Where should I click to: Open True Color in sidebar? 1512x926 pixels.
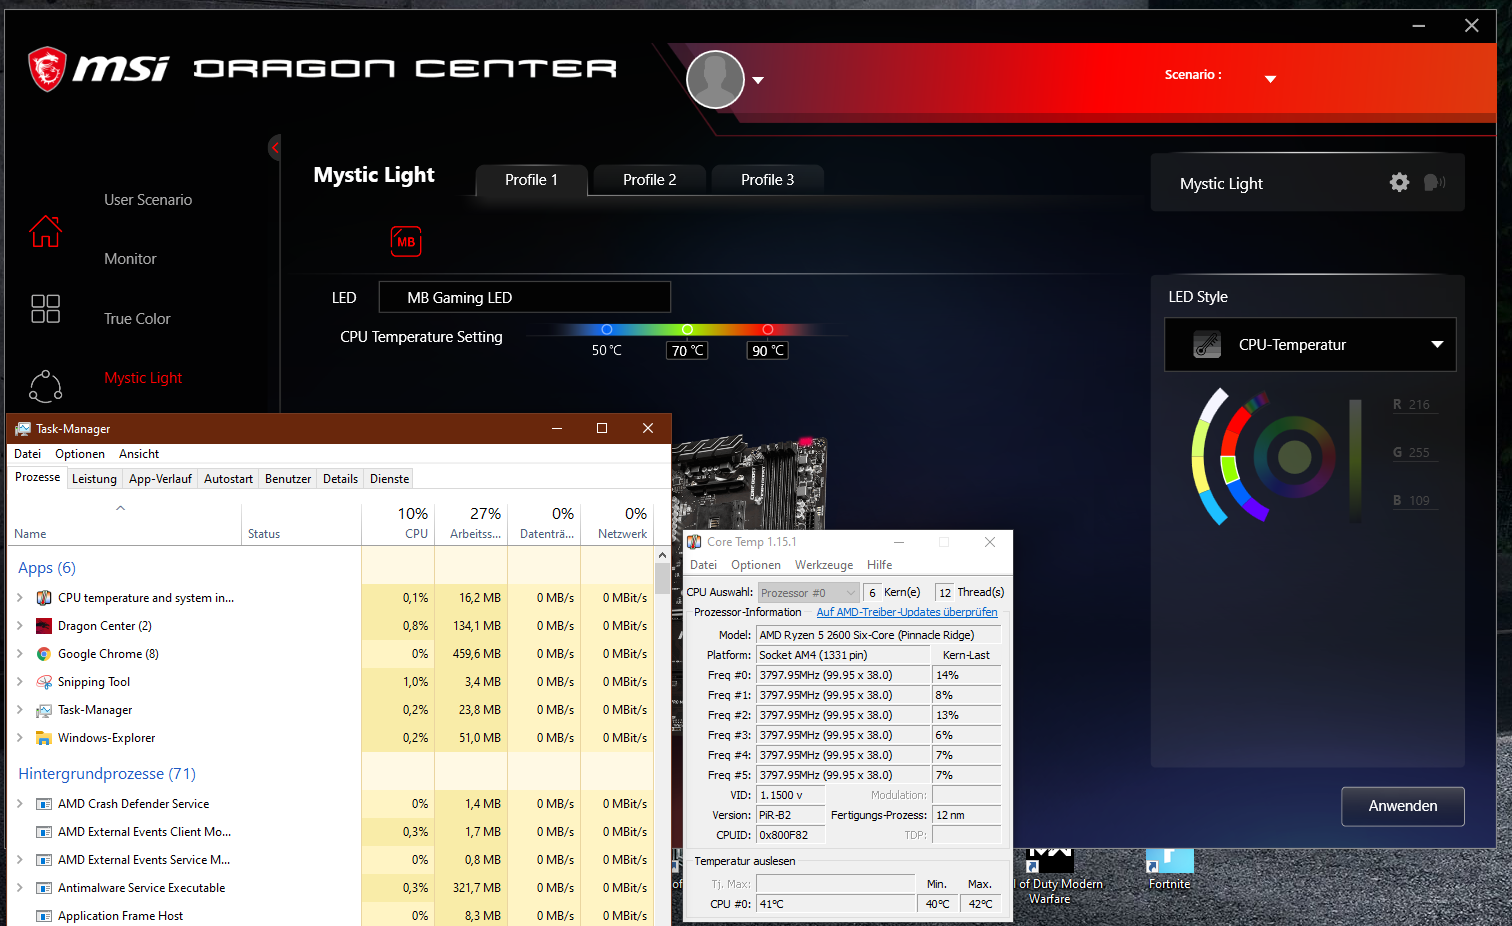click(x=137, y=319)
